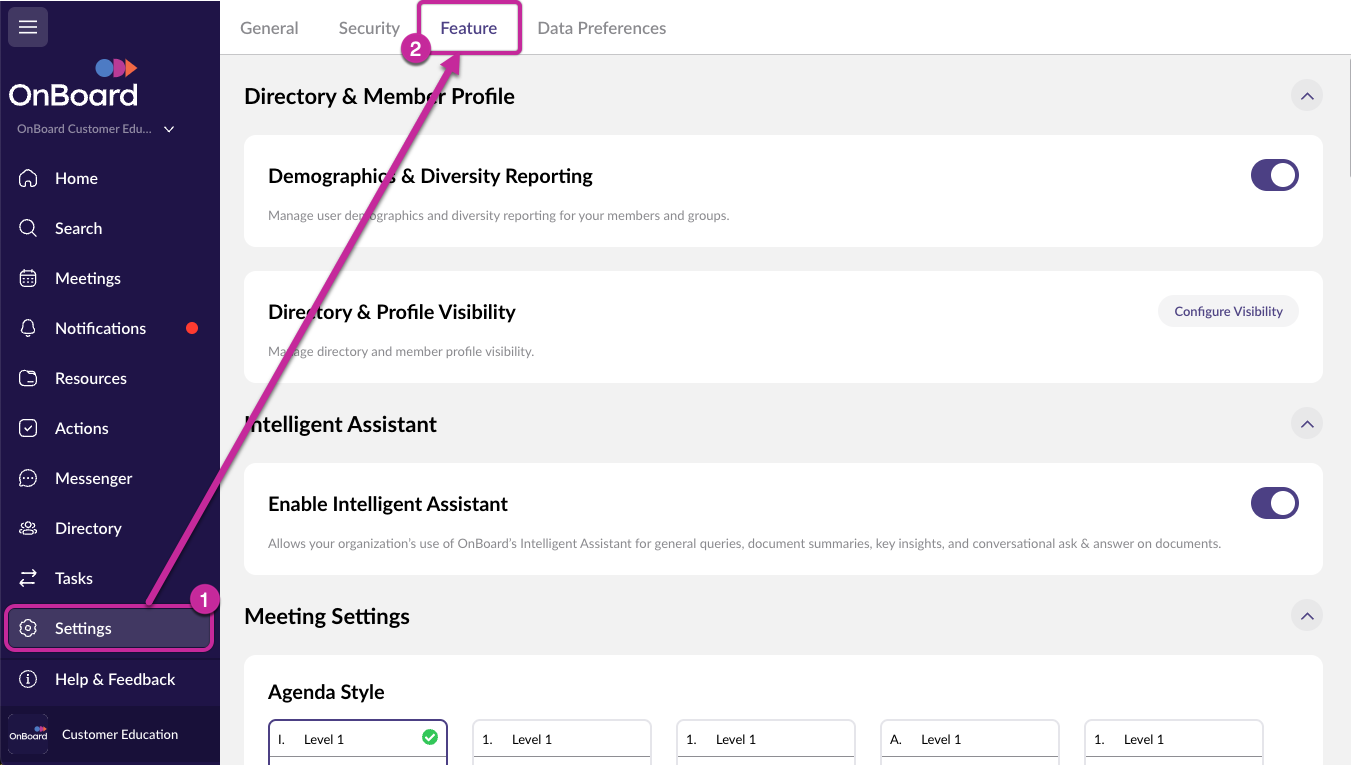Select the 'A. Level 1' agenda style
Screen dimensions: 1351x765
968,740
